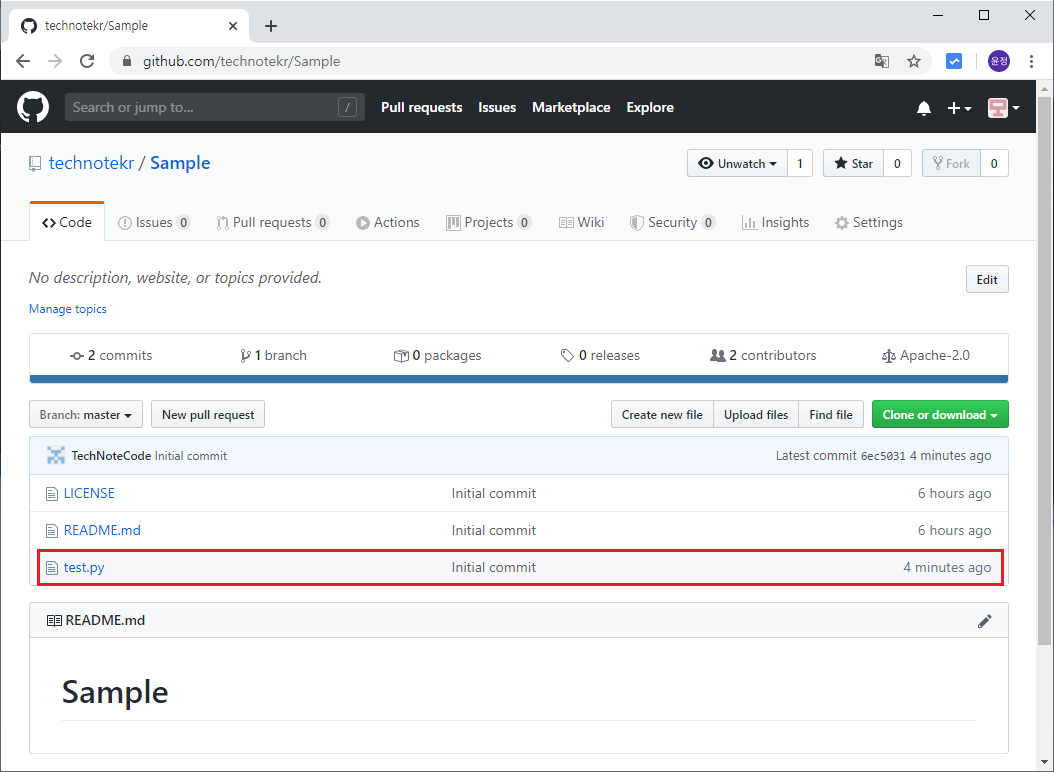Screen dimensions: 1054x772
Task: Open the Branch: master dropdown
Action: pyautogui.click(x=85, y=414)
